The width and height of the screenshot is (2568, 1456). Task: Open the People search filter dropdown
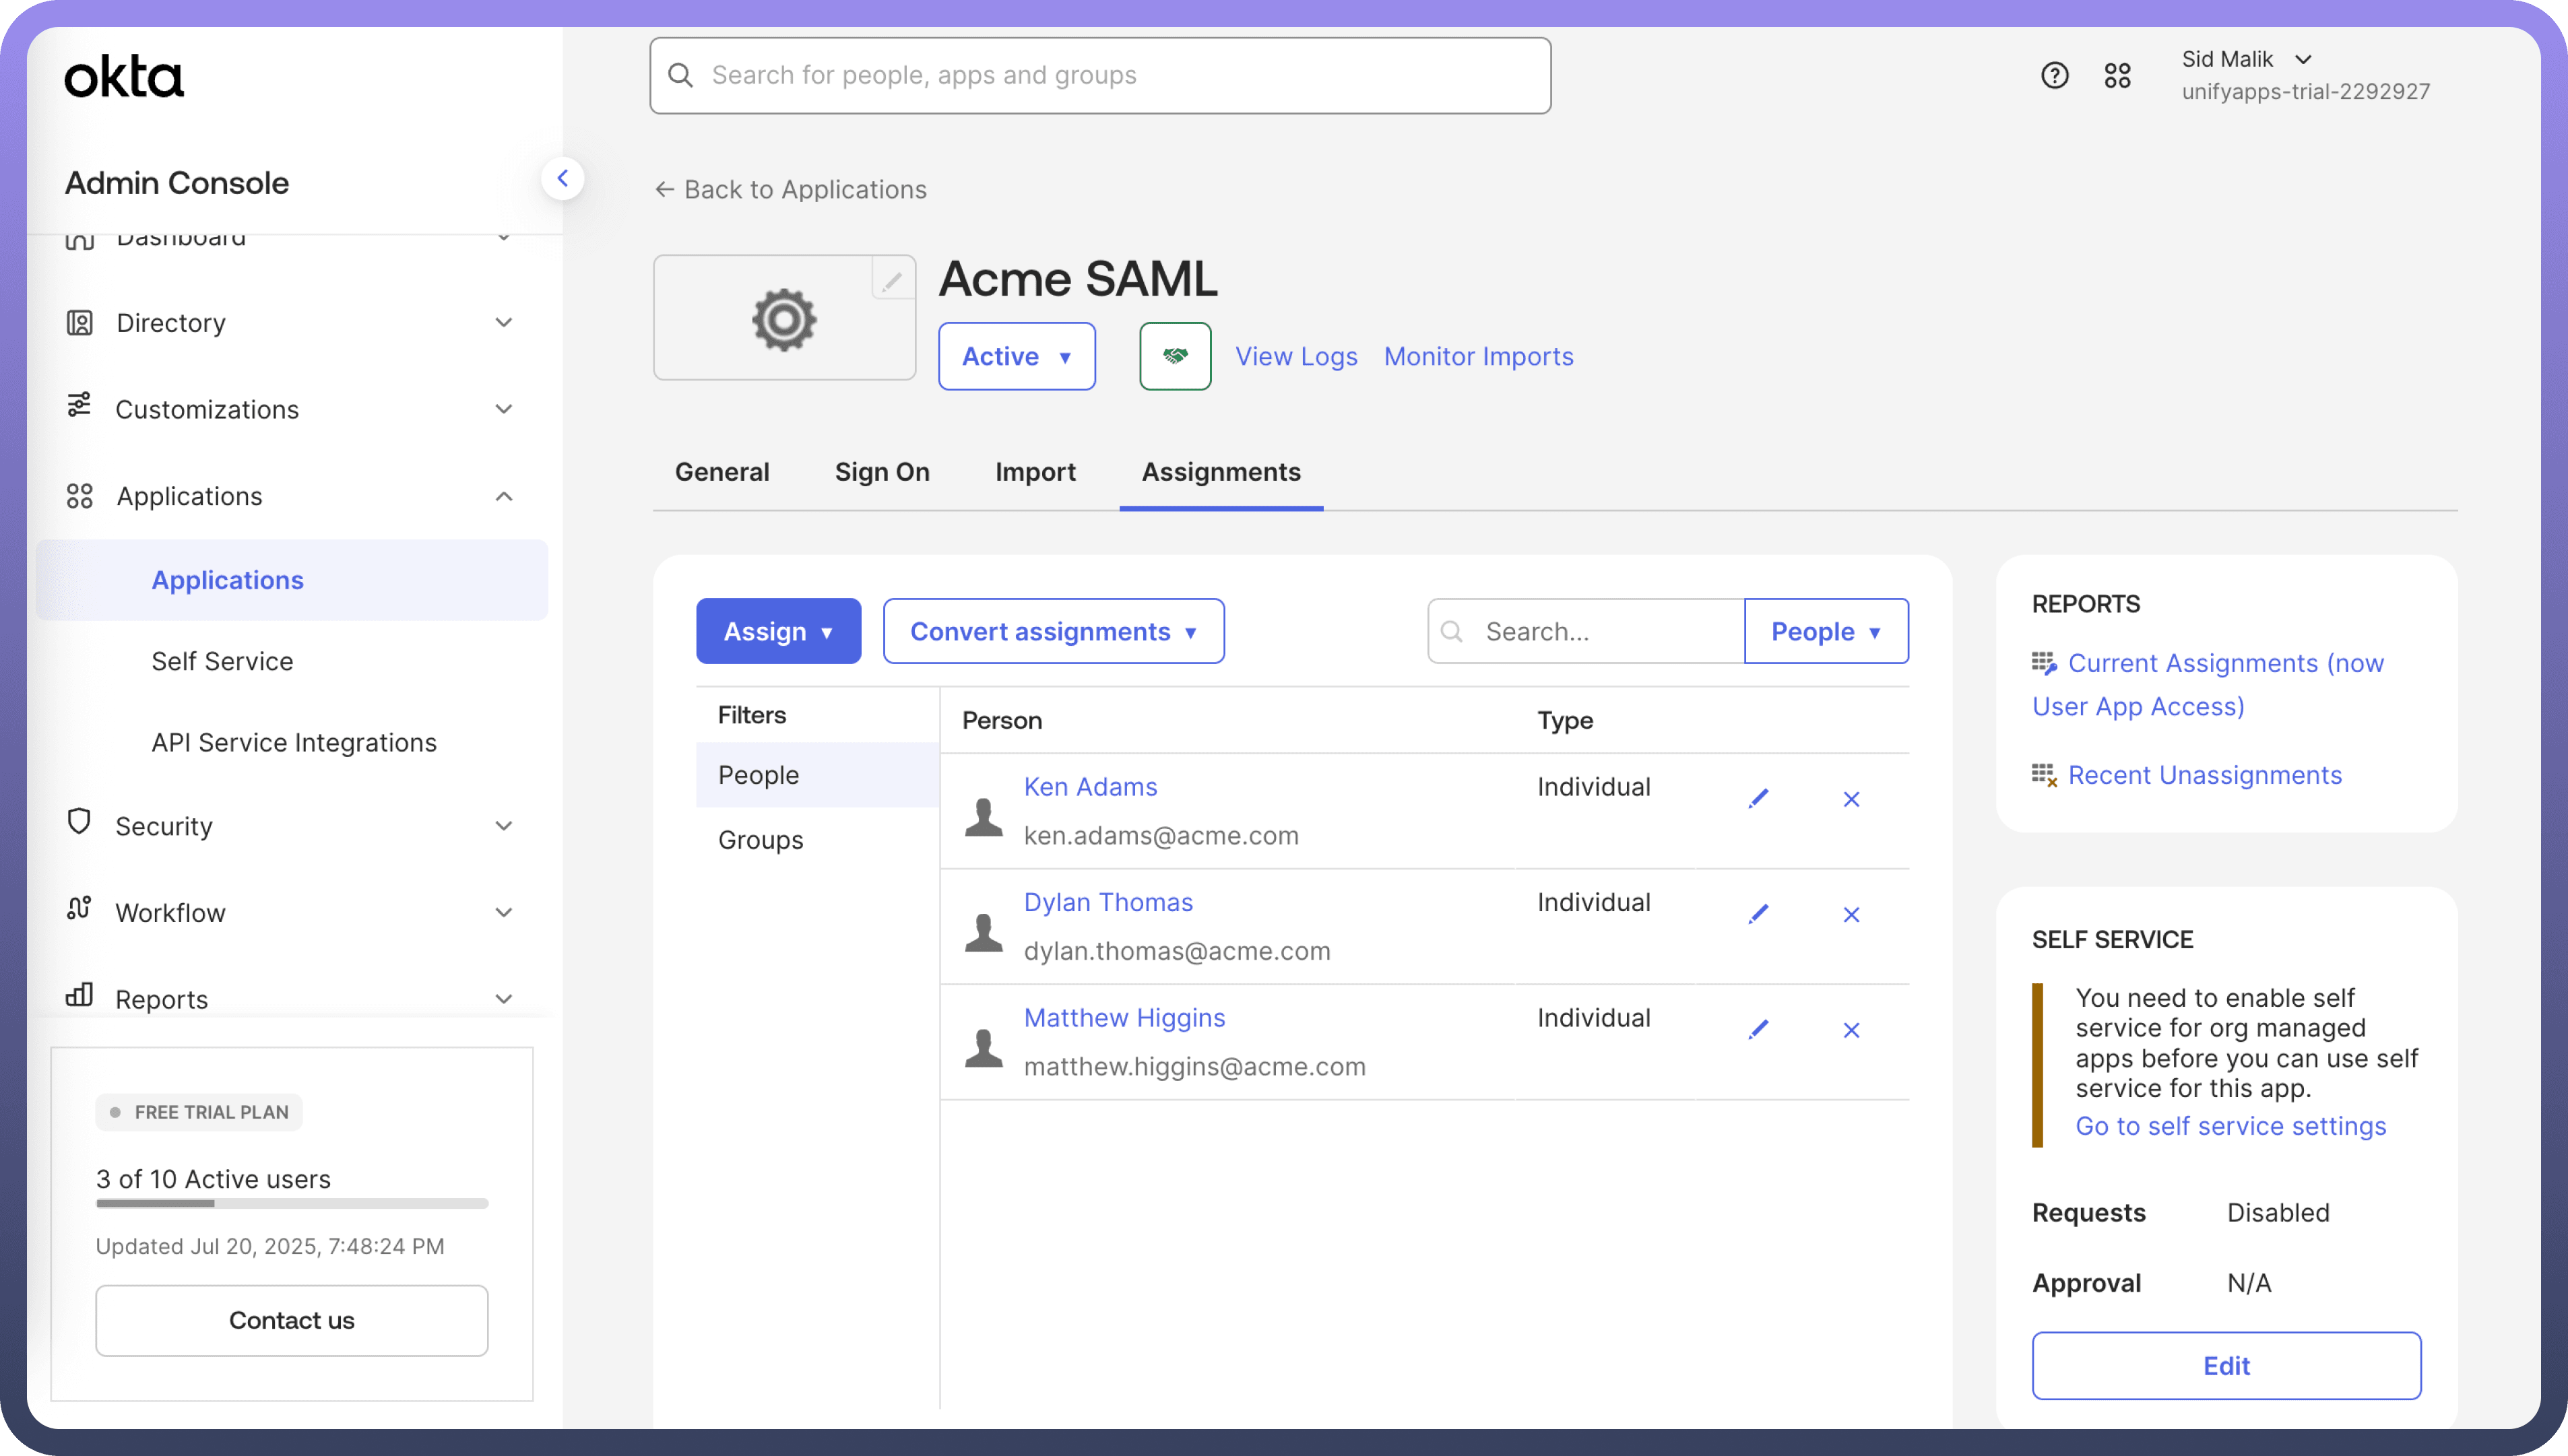[1825, 631]
